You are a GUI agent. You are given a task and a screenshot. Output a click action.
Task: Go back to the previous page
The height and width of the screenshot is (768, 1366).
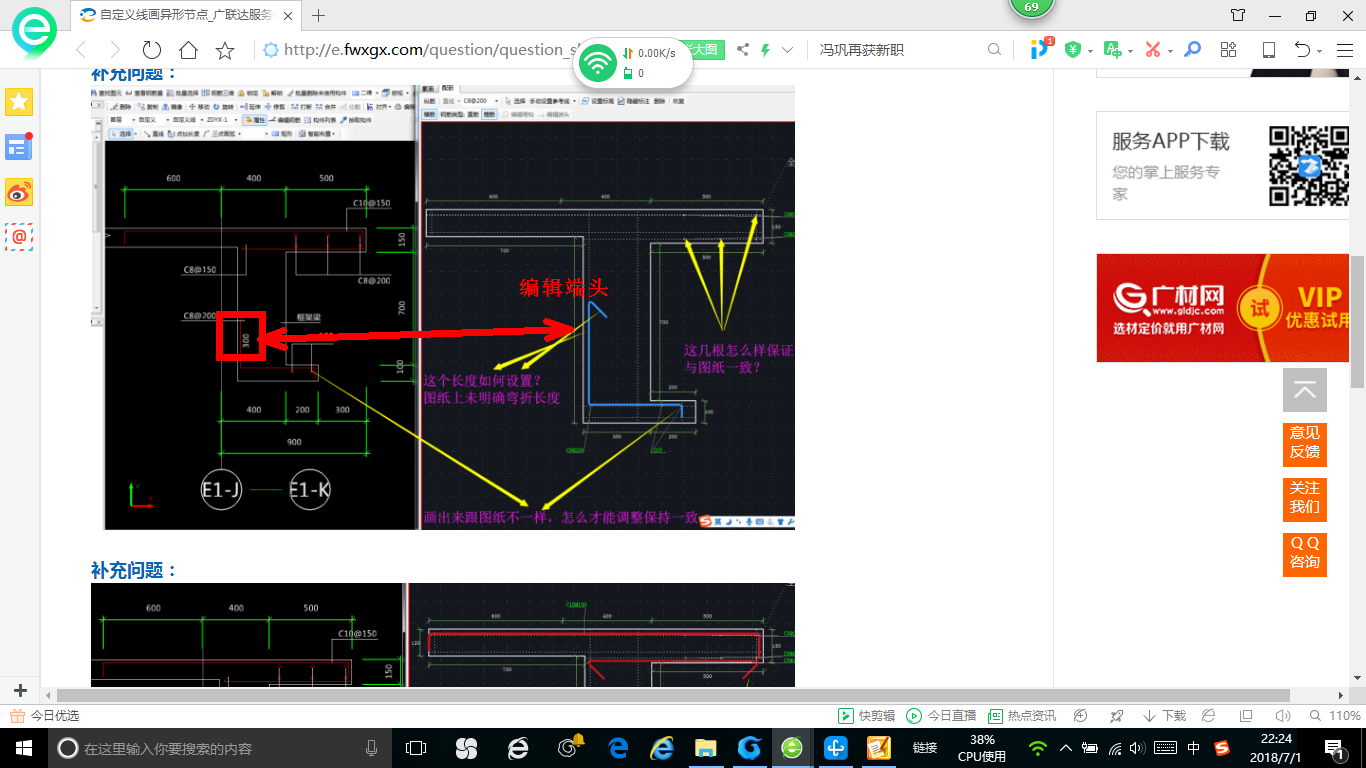(x=82, y=50)
